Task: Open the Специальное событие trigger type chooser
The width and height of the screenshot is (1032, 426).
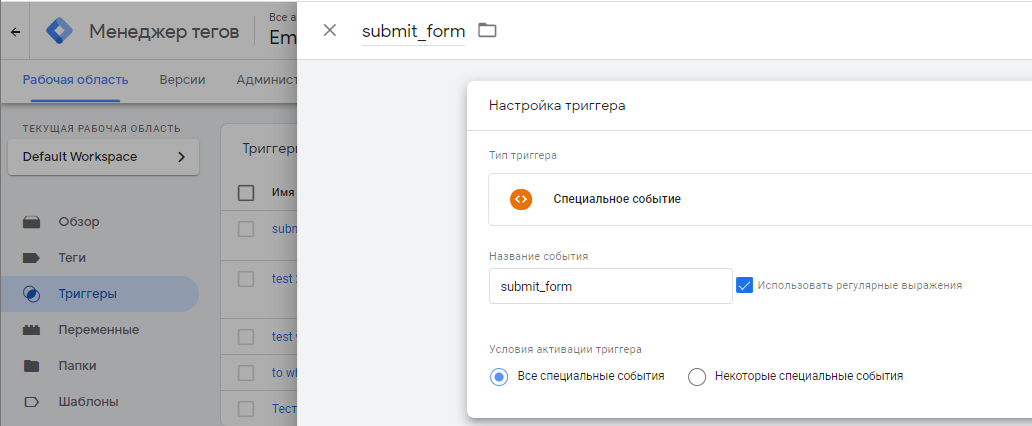Action: (760, 199)
